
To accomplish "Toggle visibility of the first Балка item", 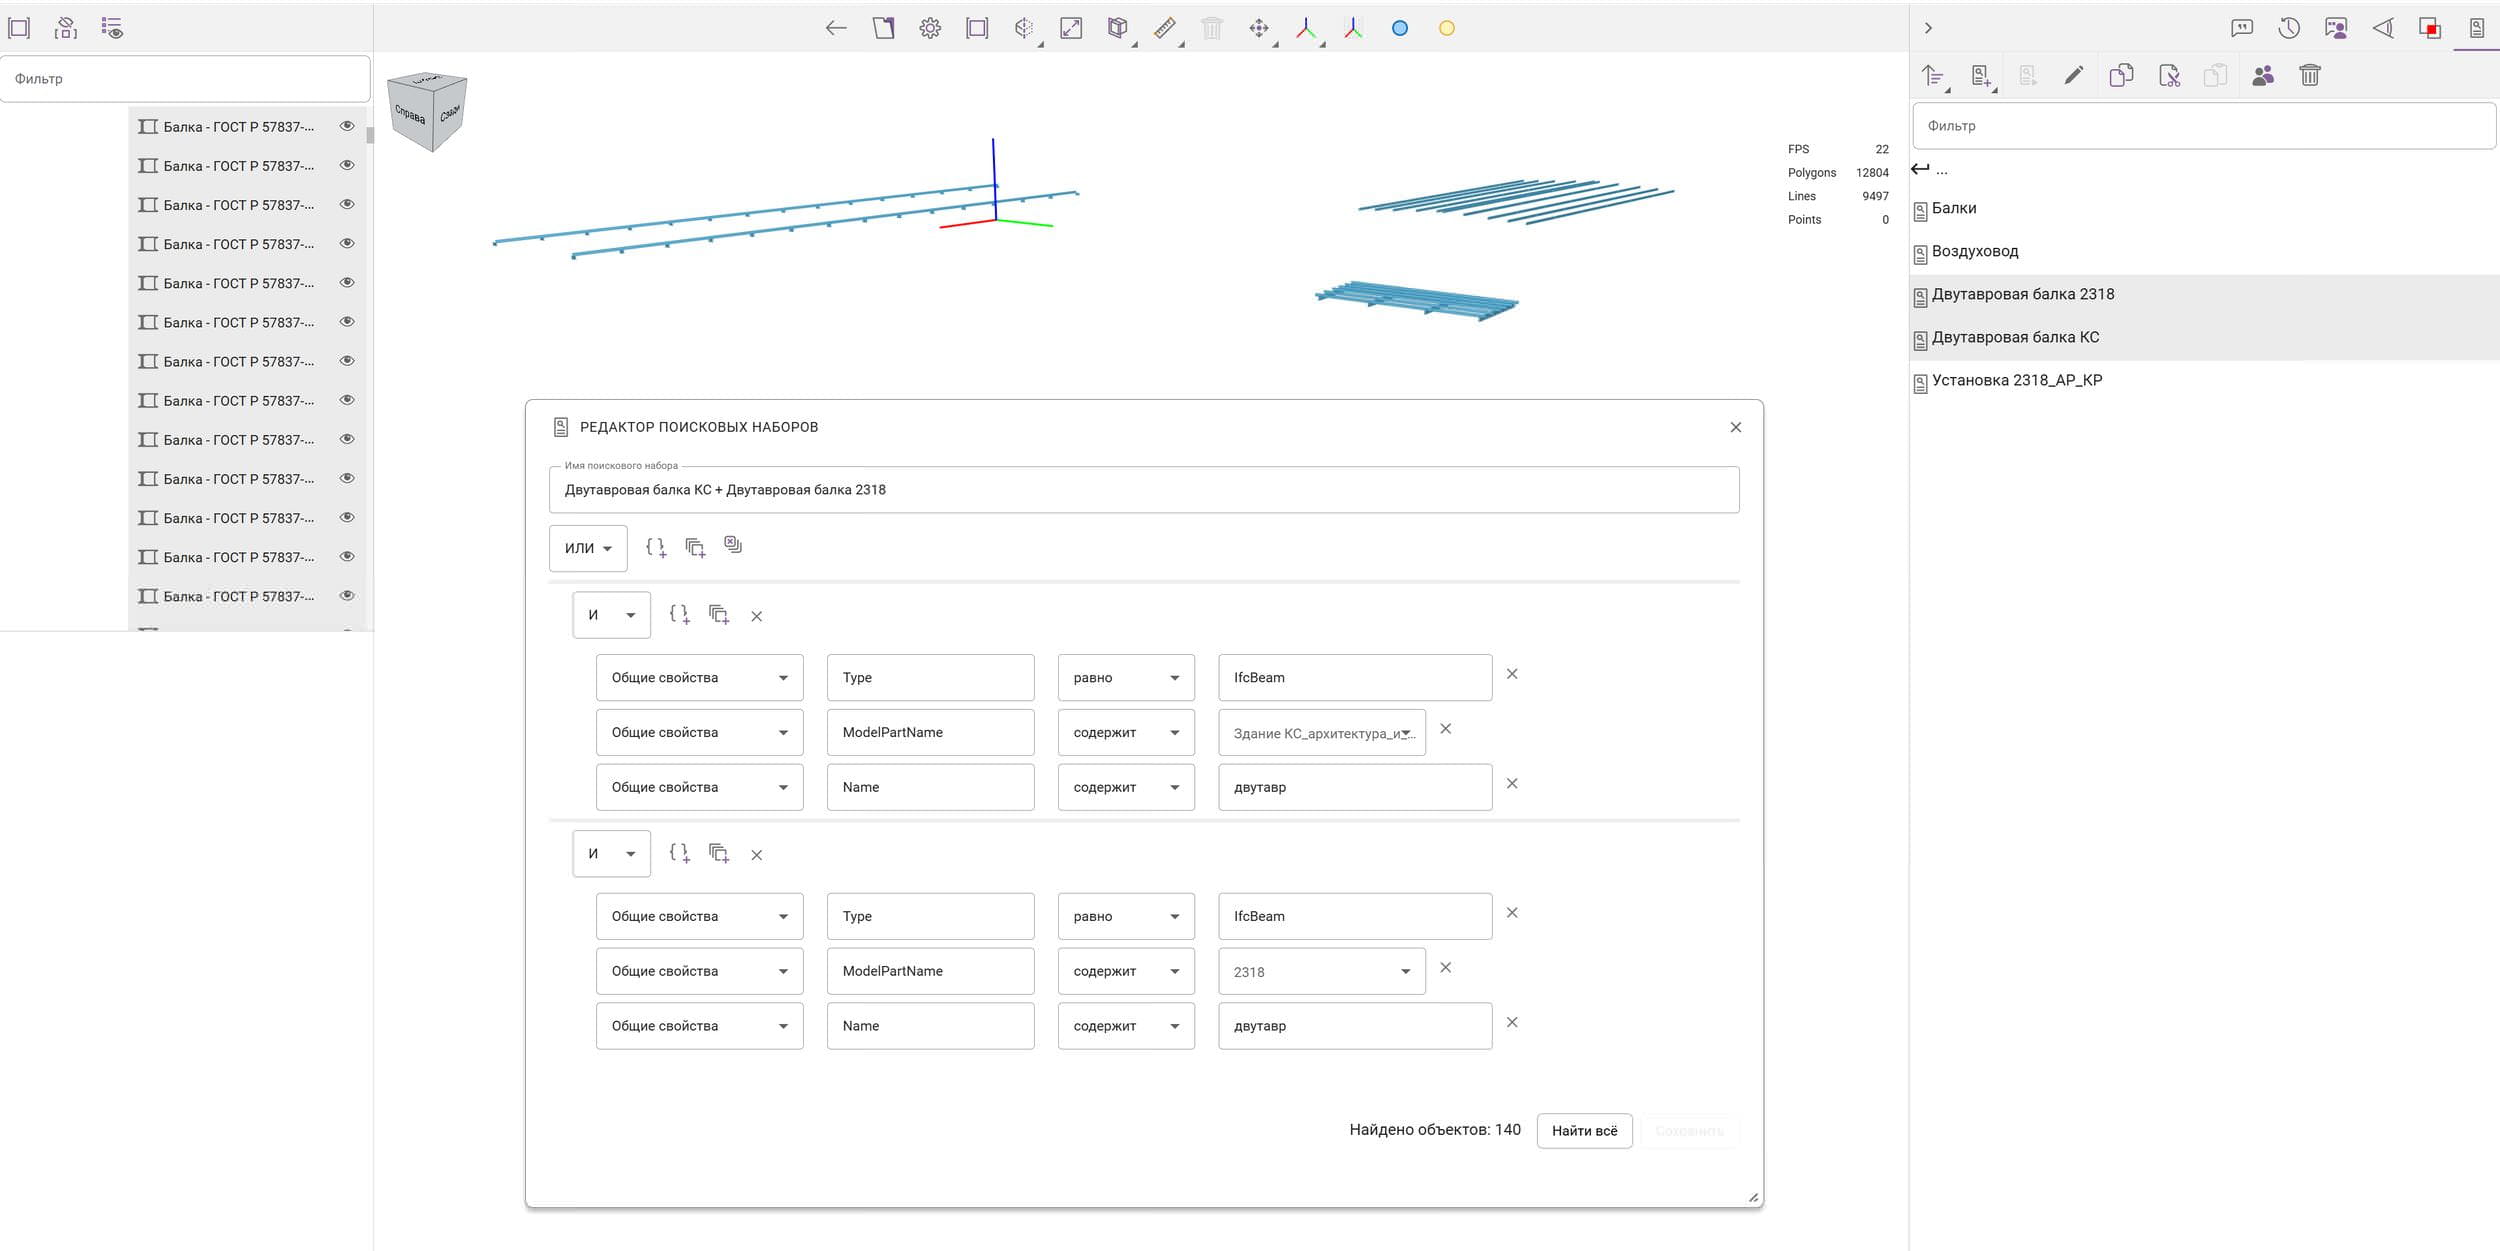I will 347,126.
